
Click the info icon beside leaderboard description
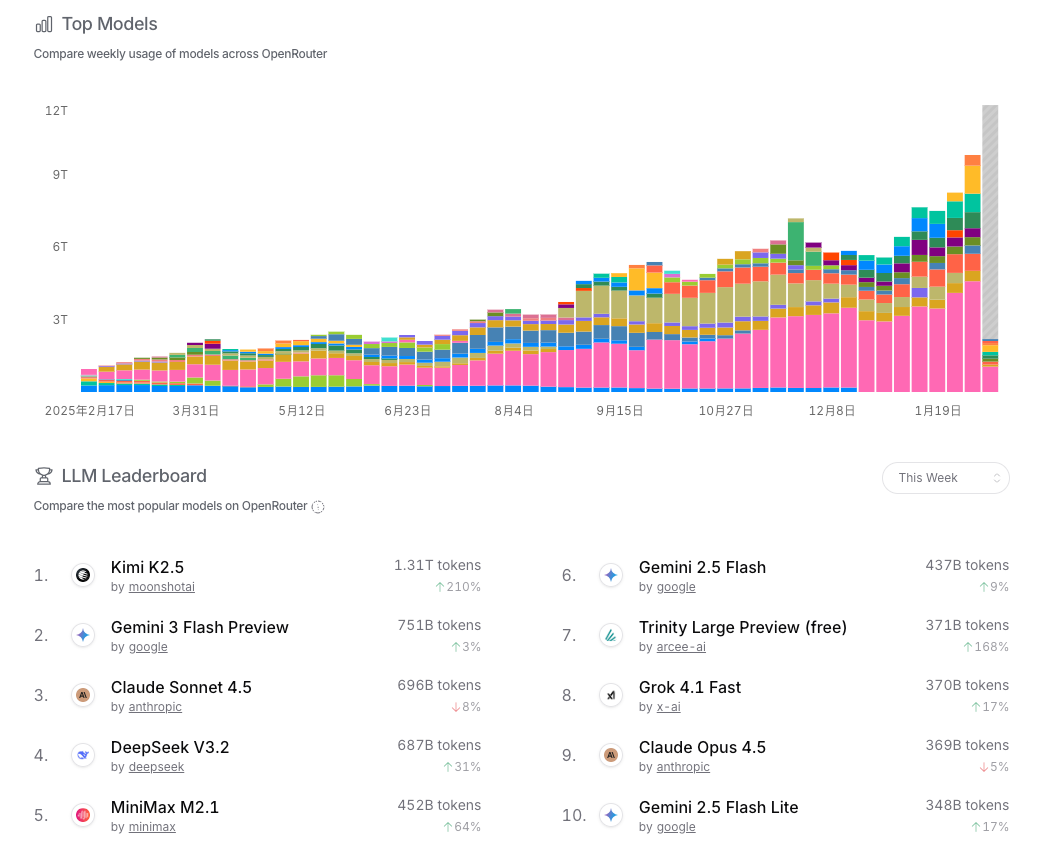(318, 507)
